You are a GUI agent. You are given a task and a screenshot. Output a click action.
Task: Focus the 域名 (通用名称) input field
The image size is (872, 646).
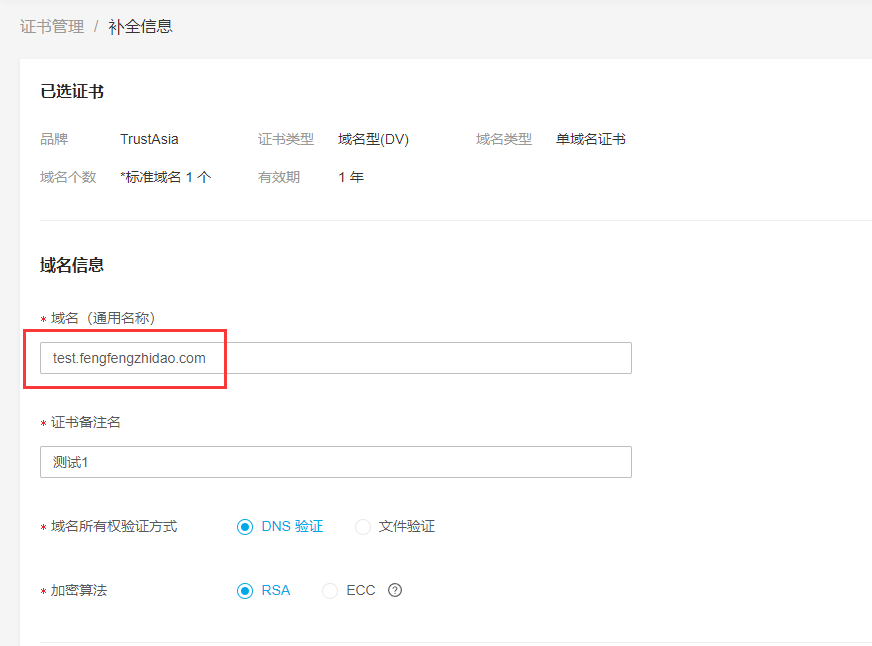(x=335, y=358)
